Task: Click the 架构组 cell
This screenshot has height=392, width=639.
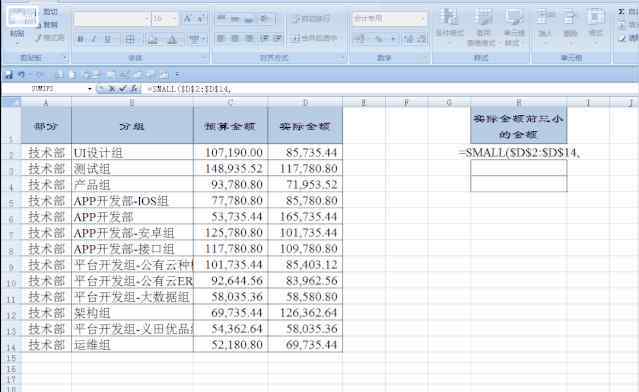Action: pyautogui.click(x=132, y=313)
